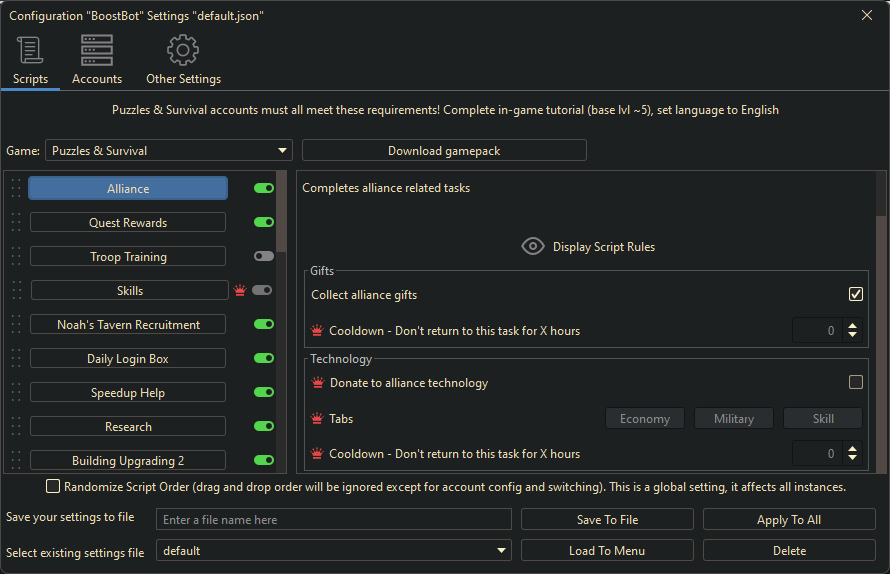
Task: Switch to the Accounts tab
Action: click(x=96, y=60)
